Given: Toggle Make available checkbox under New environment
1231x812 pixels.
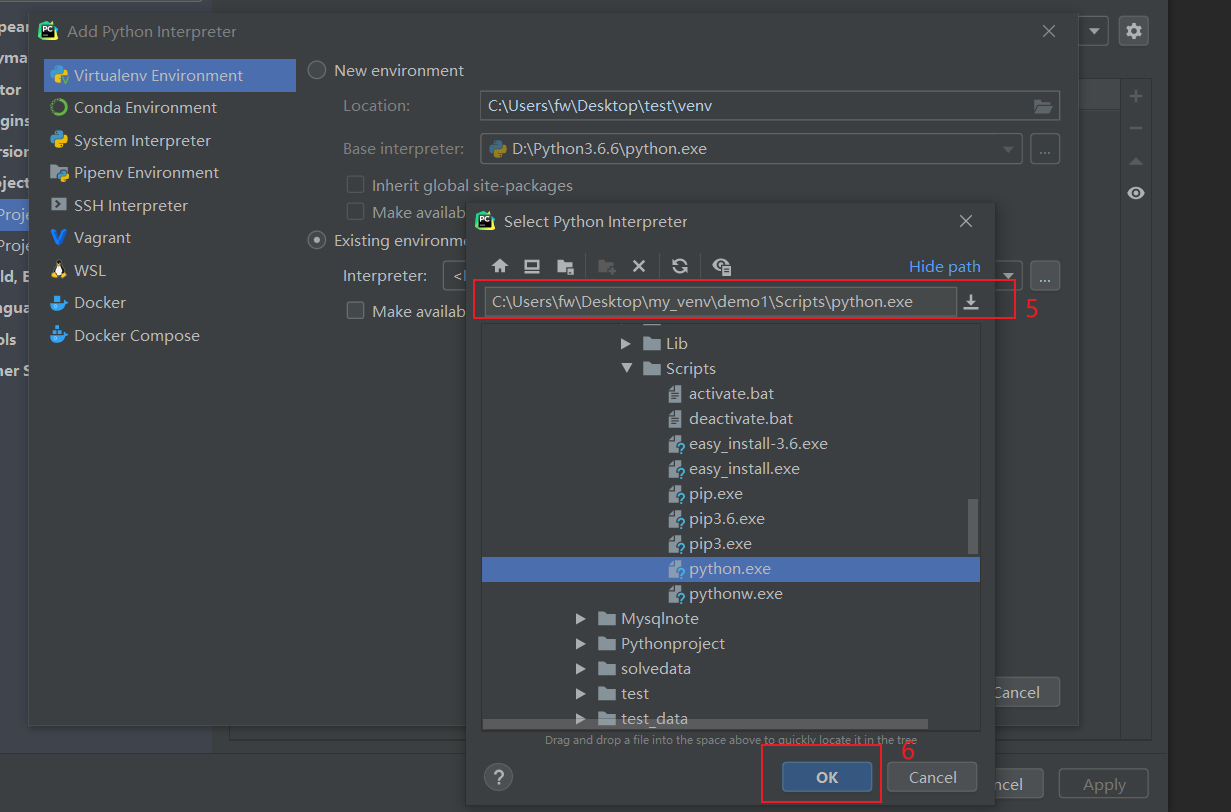Looking at the screenshot, I should click(x=355, y=212).
